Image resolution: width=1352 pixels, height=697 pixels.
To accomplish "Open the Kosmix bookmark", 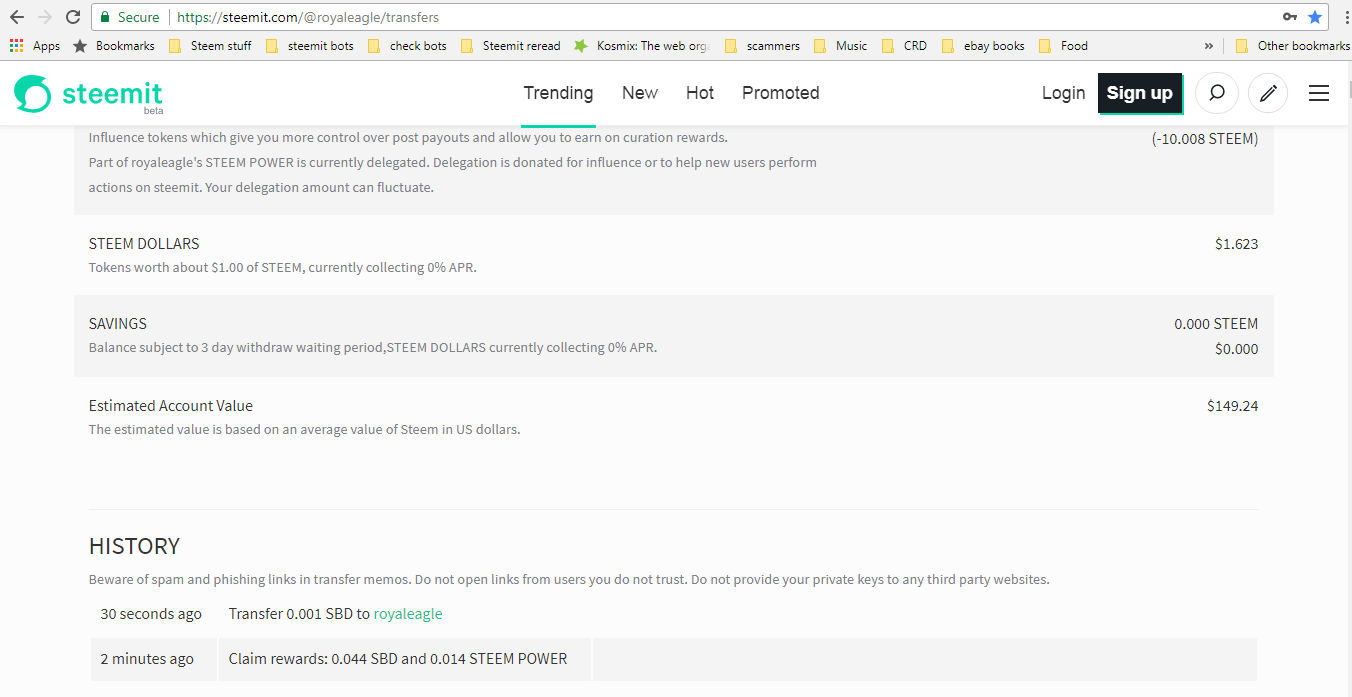I will click(641, 46).
